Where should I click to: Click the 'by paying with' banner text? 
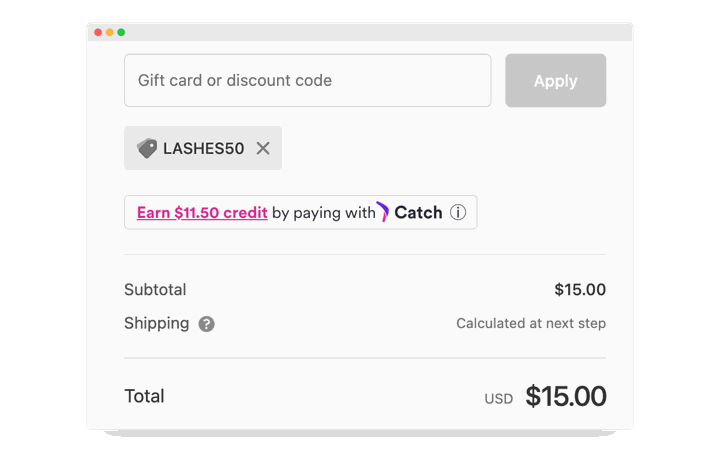pyautogui.click(x=324, y=213)
